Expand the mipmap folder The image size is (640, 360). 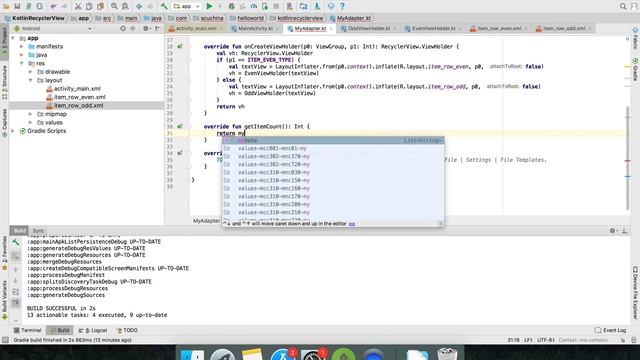[x=31, y=114]
